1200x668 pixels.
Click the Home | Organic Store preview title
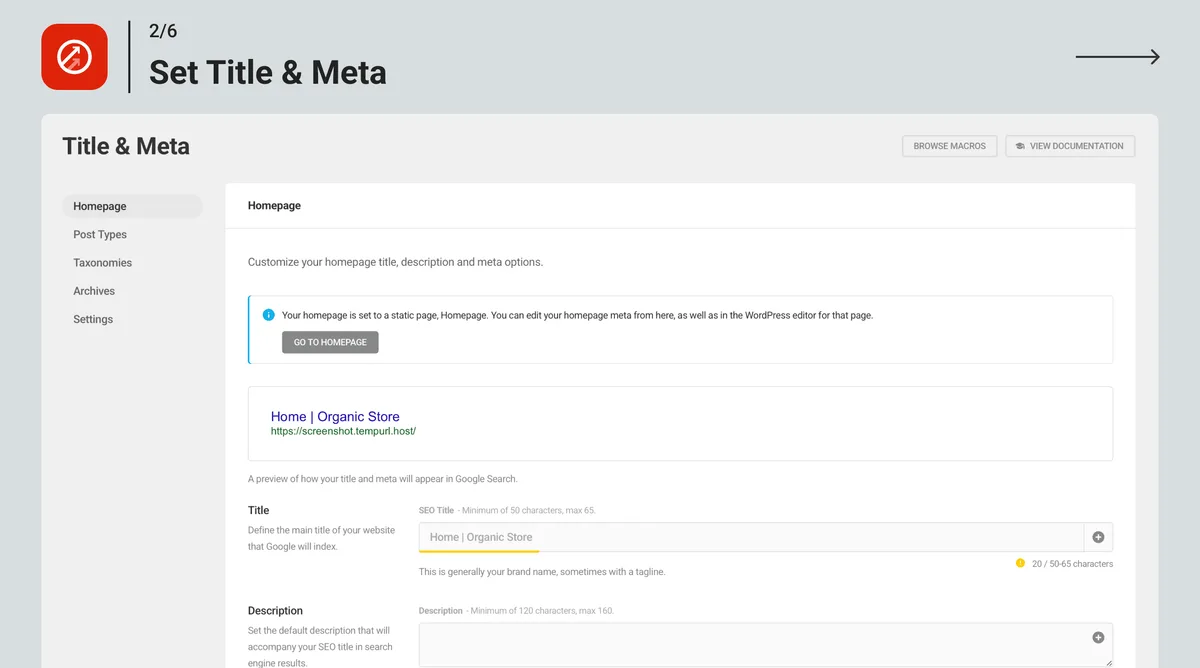[335, 416]
